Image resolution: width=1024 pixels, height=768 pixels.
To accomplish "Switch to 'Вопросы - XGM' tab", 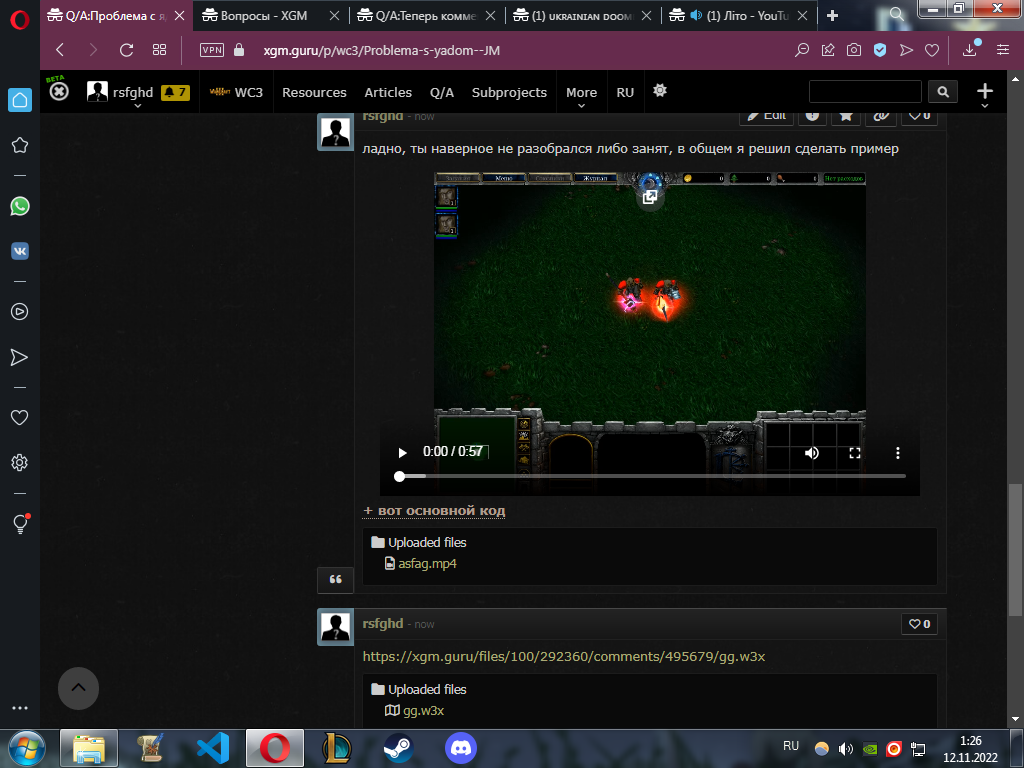I will click(x=263, y=16).
